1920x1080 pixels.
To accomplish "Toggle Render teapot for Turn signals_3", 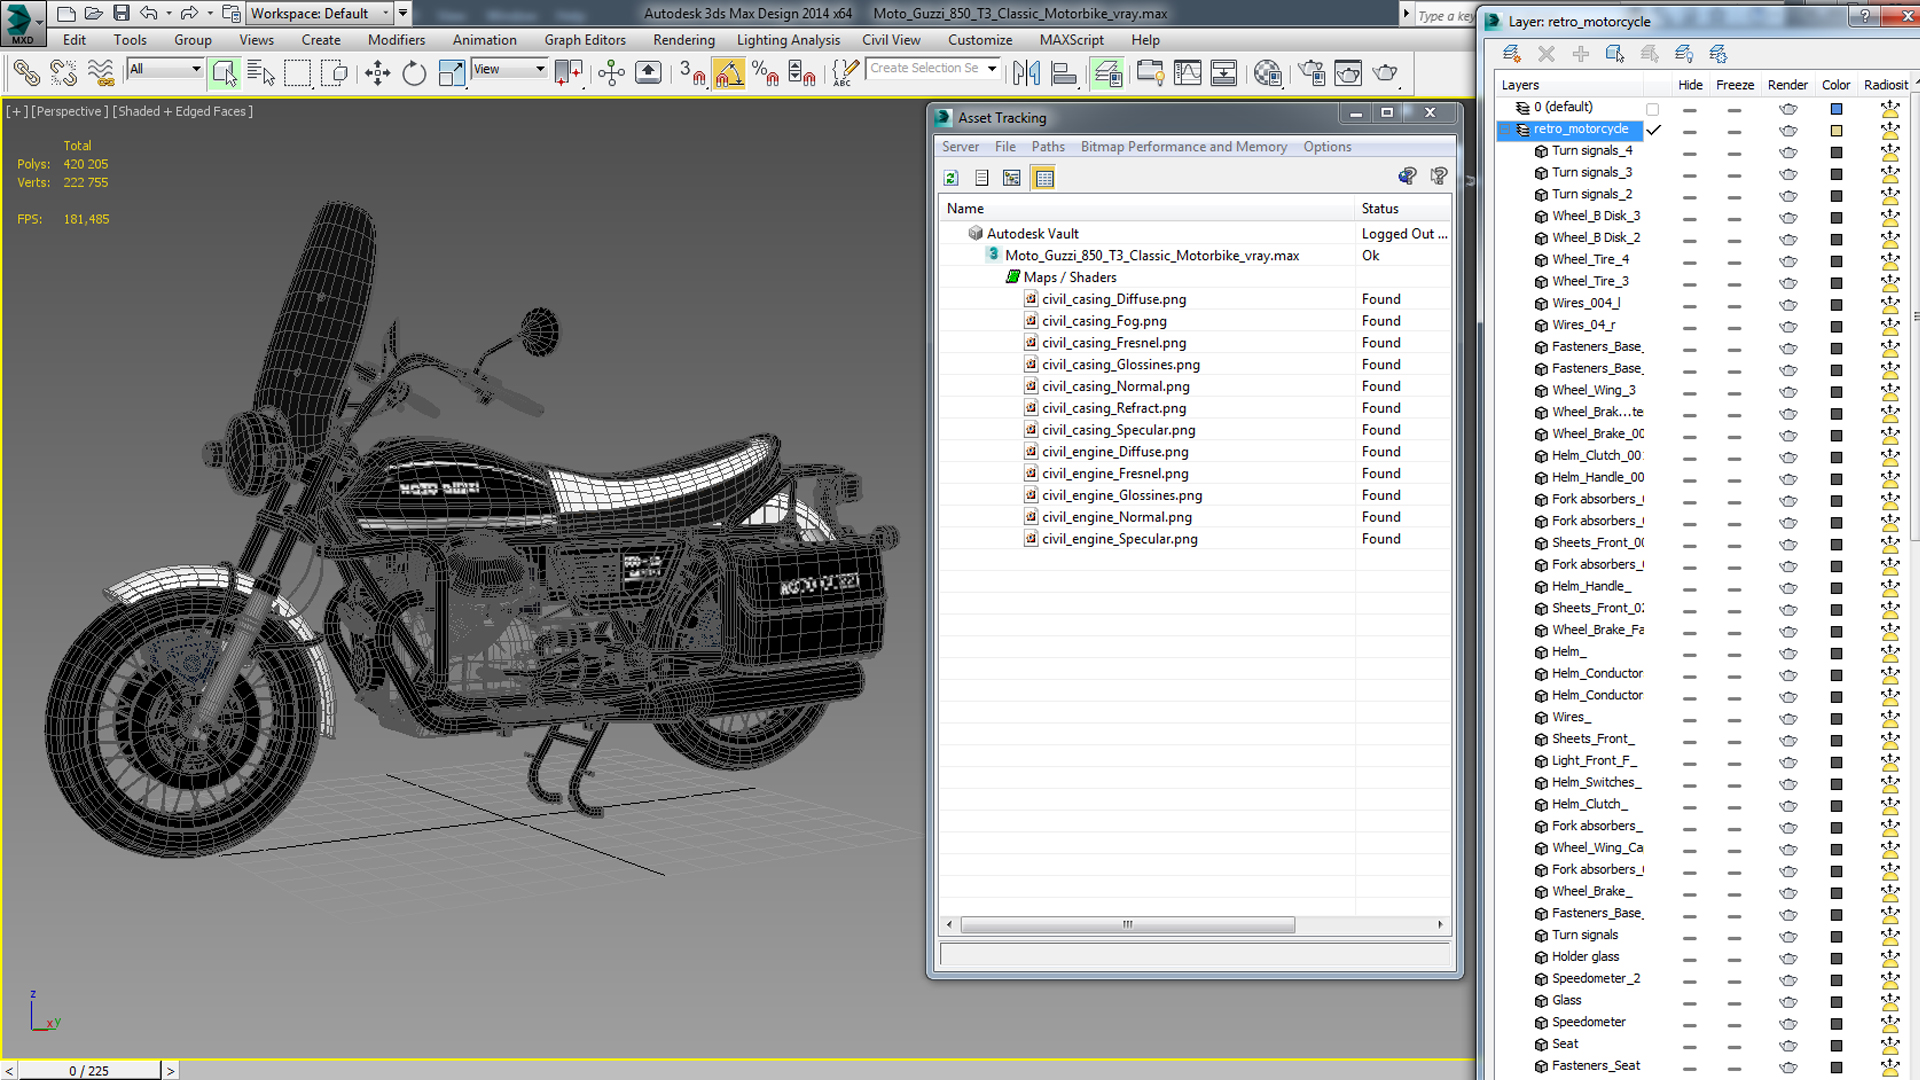I will pyautogui.click(x=1788, y=175).
